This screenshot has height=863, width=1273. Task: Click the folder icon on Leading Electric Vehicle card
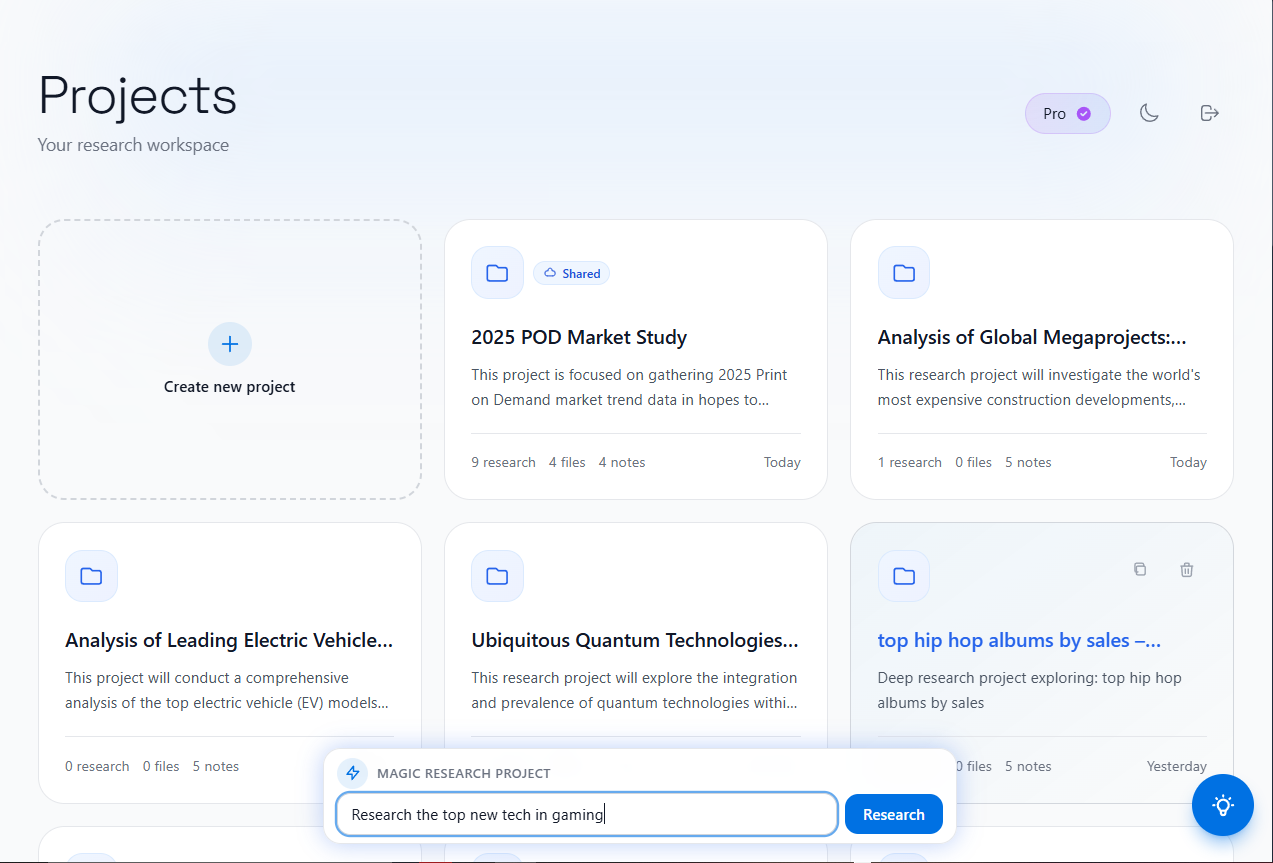coord(91,576)
